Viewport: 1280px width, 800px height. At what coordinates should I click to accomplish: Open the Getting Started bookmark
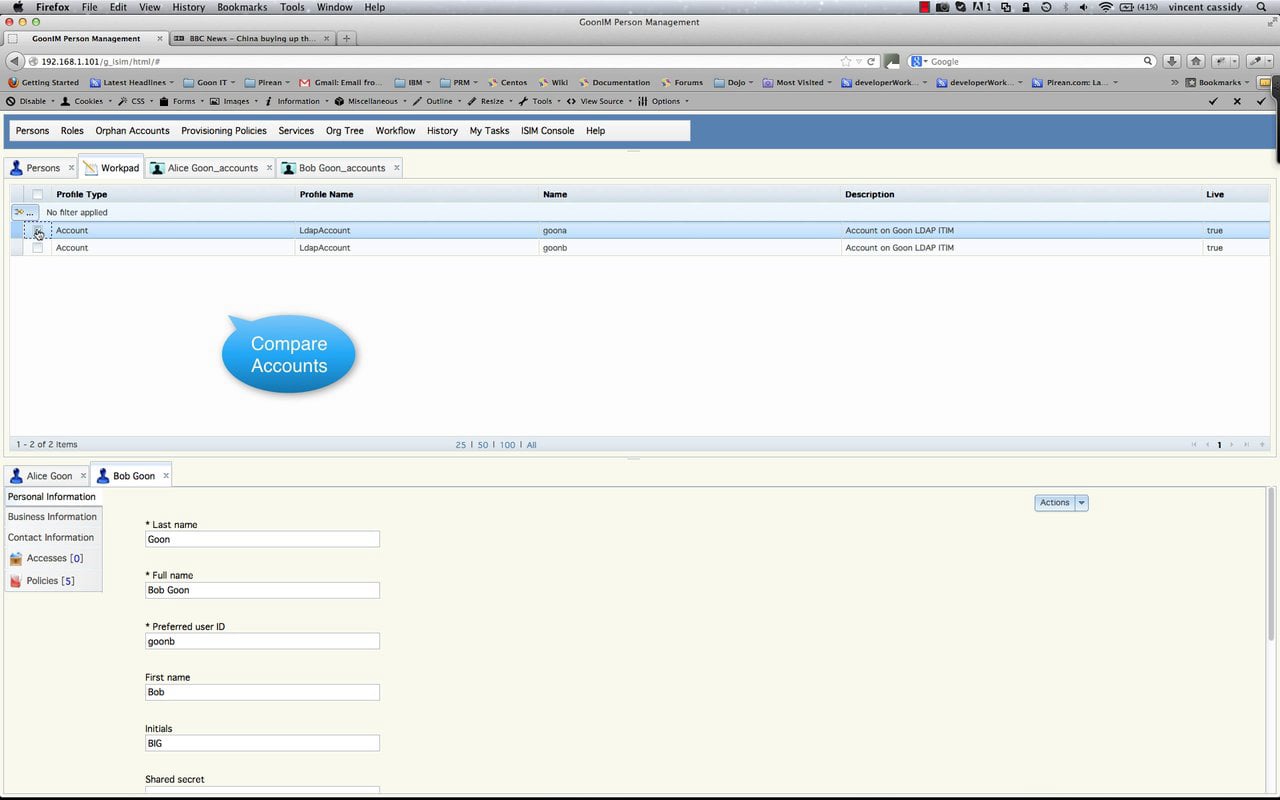click(43, 82)
